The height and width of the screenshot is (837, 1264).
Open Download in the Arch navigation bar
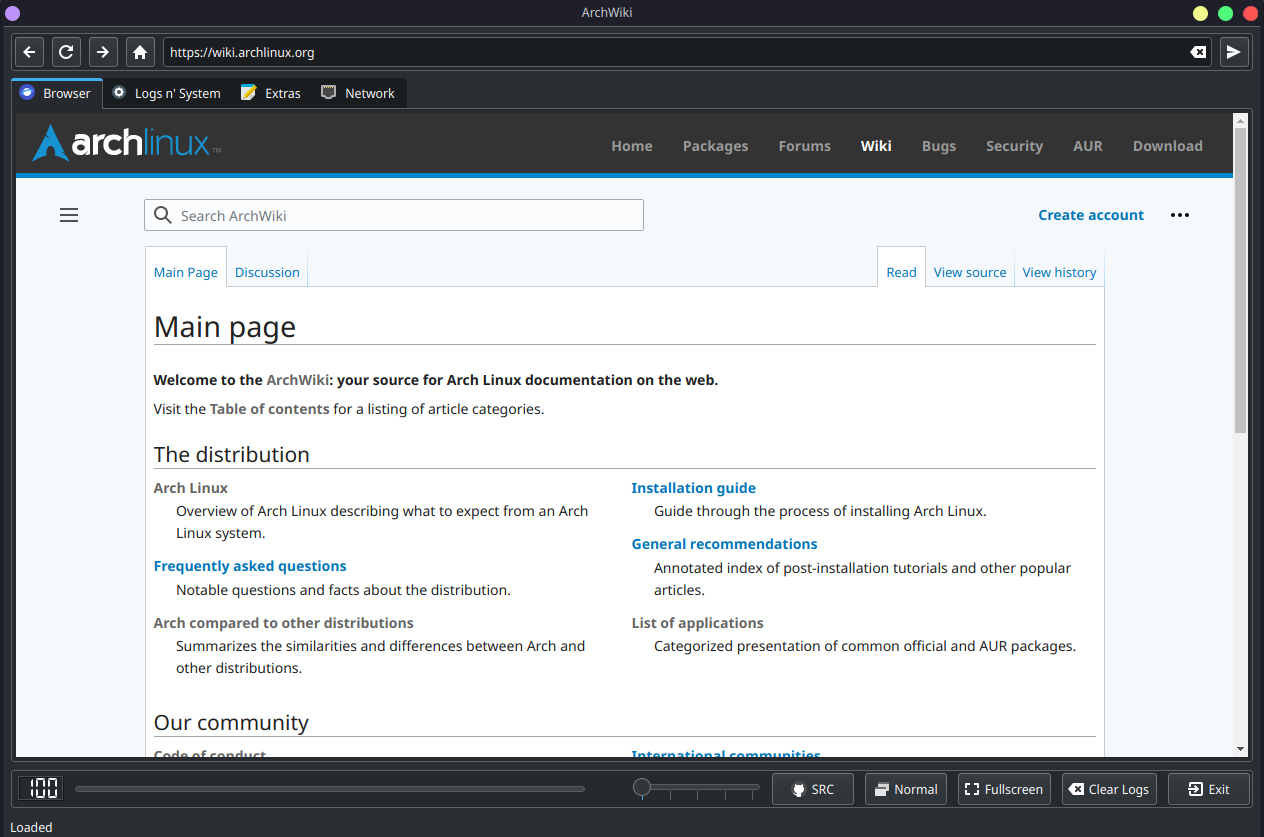[1168, 146]
